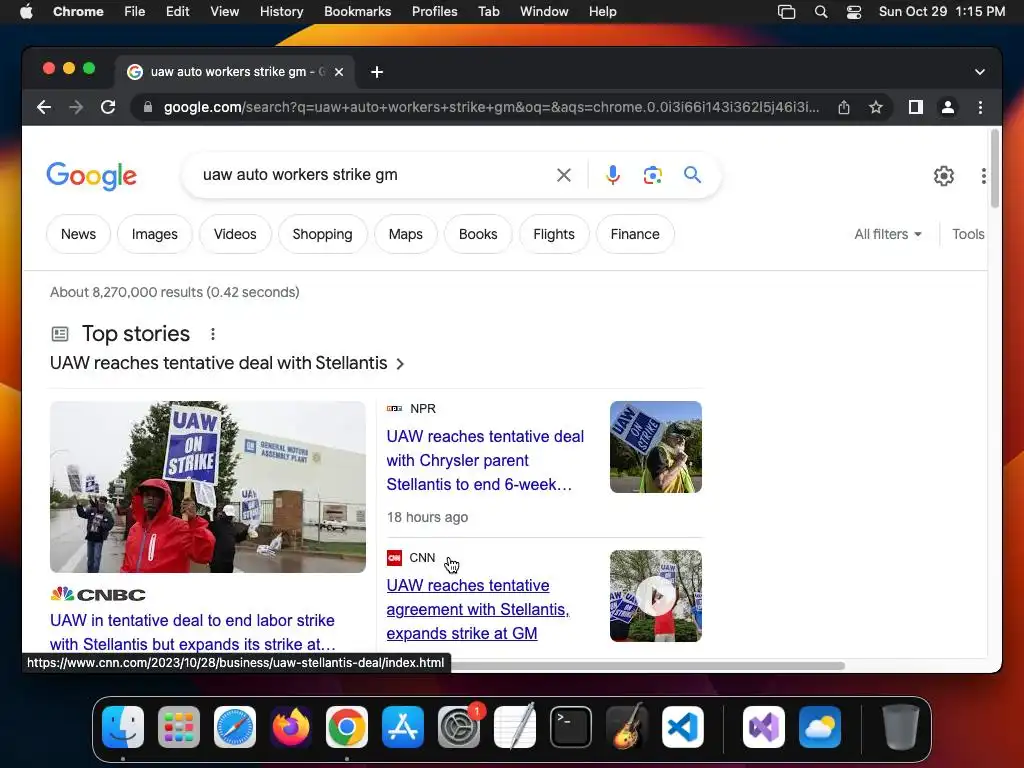Image resolution: width=1024 pixels, height=768 pixels.
Task: Open Google Lens image search
Action: 652,175
